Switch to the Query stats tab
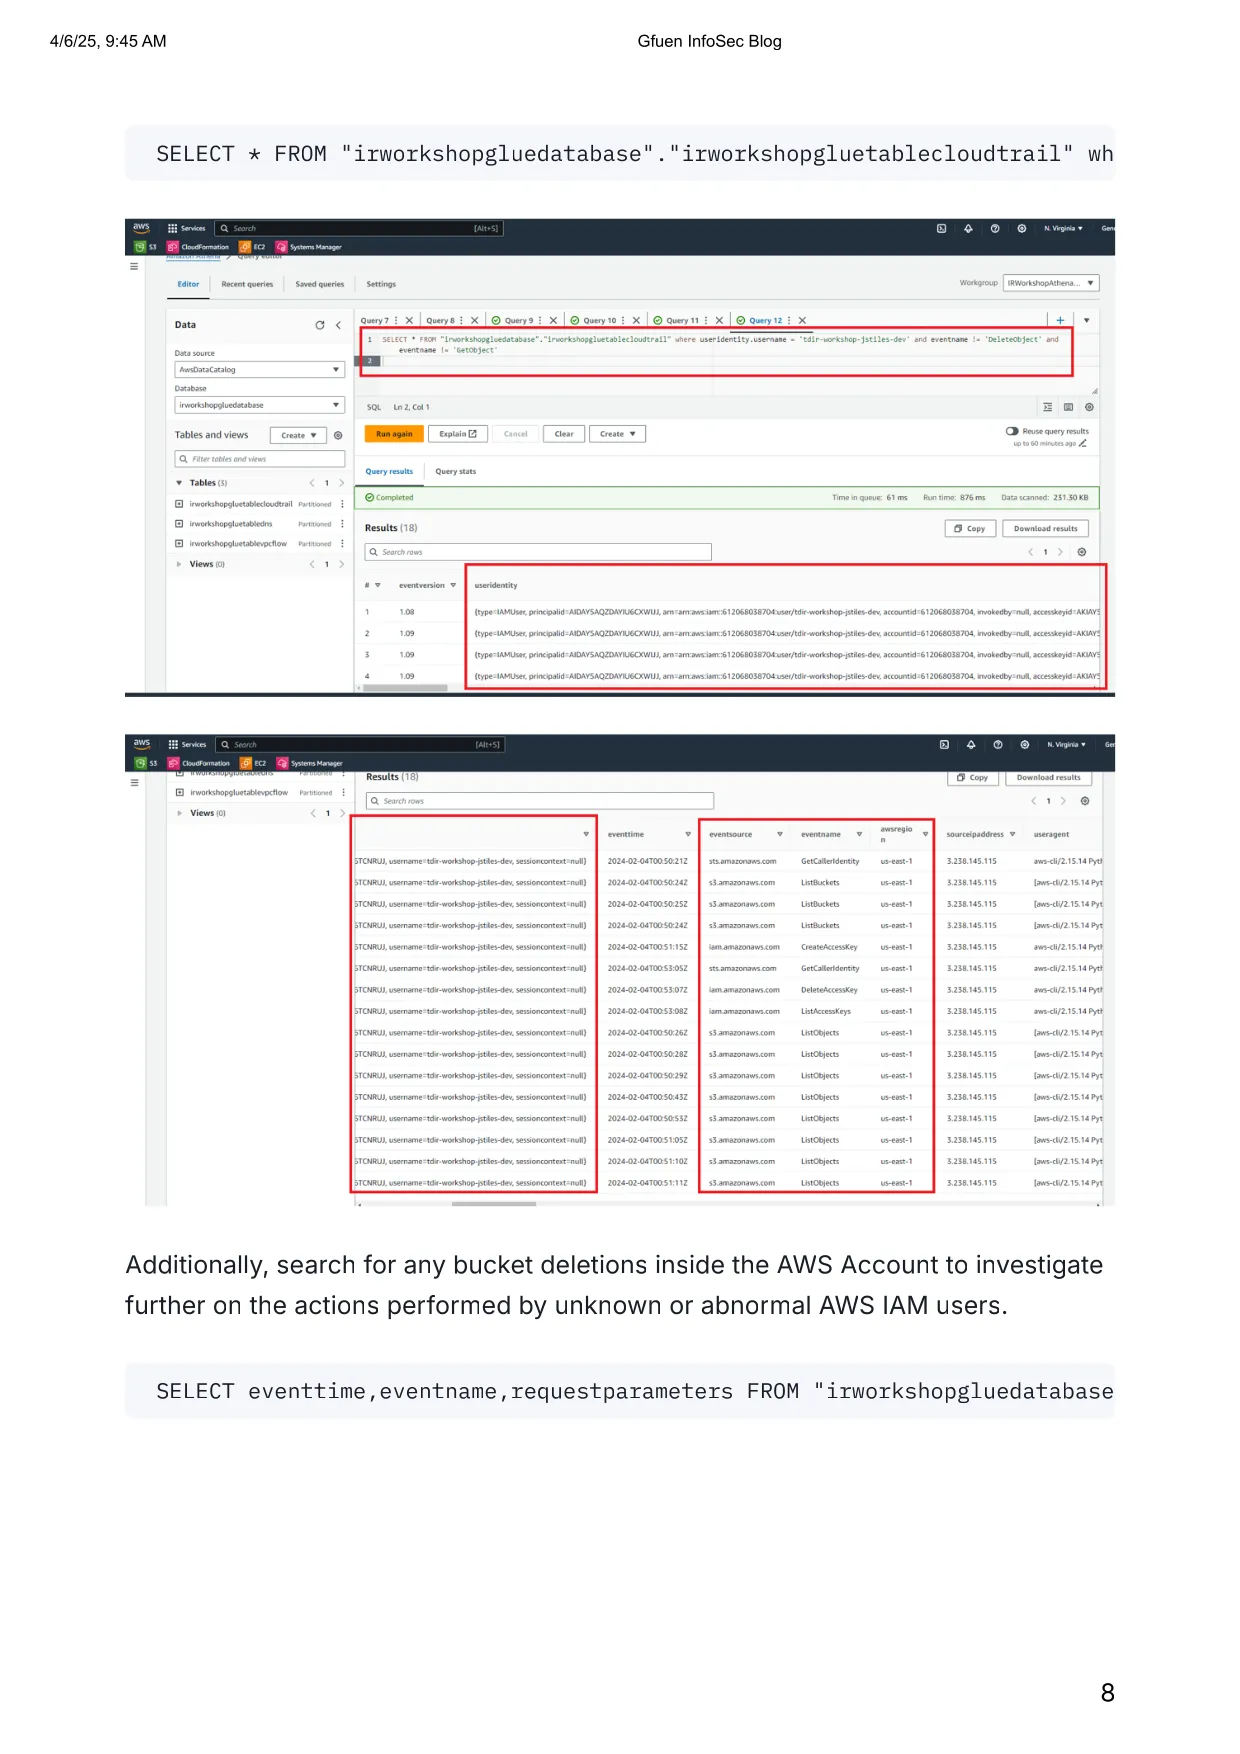Screen dimensions: 1240x1754 point(456,471)
